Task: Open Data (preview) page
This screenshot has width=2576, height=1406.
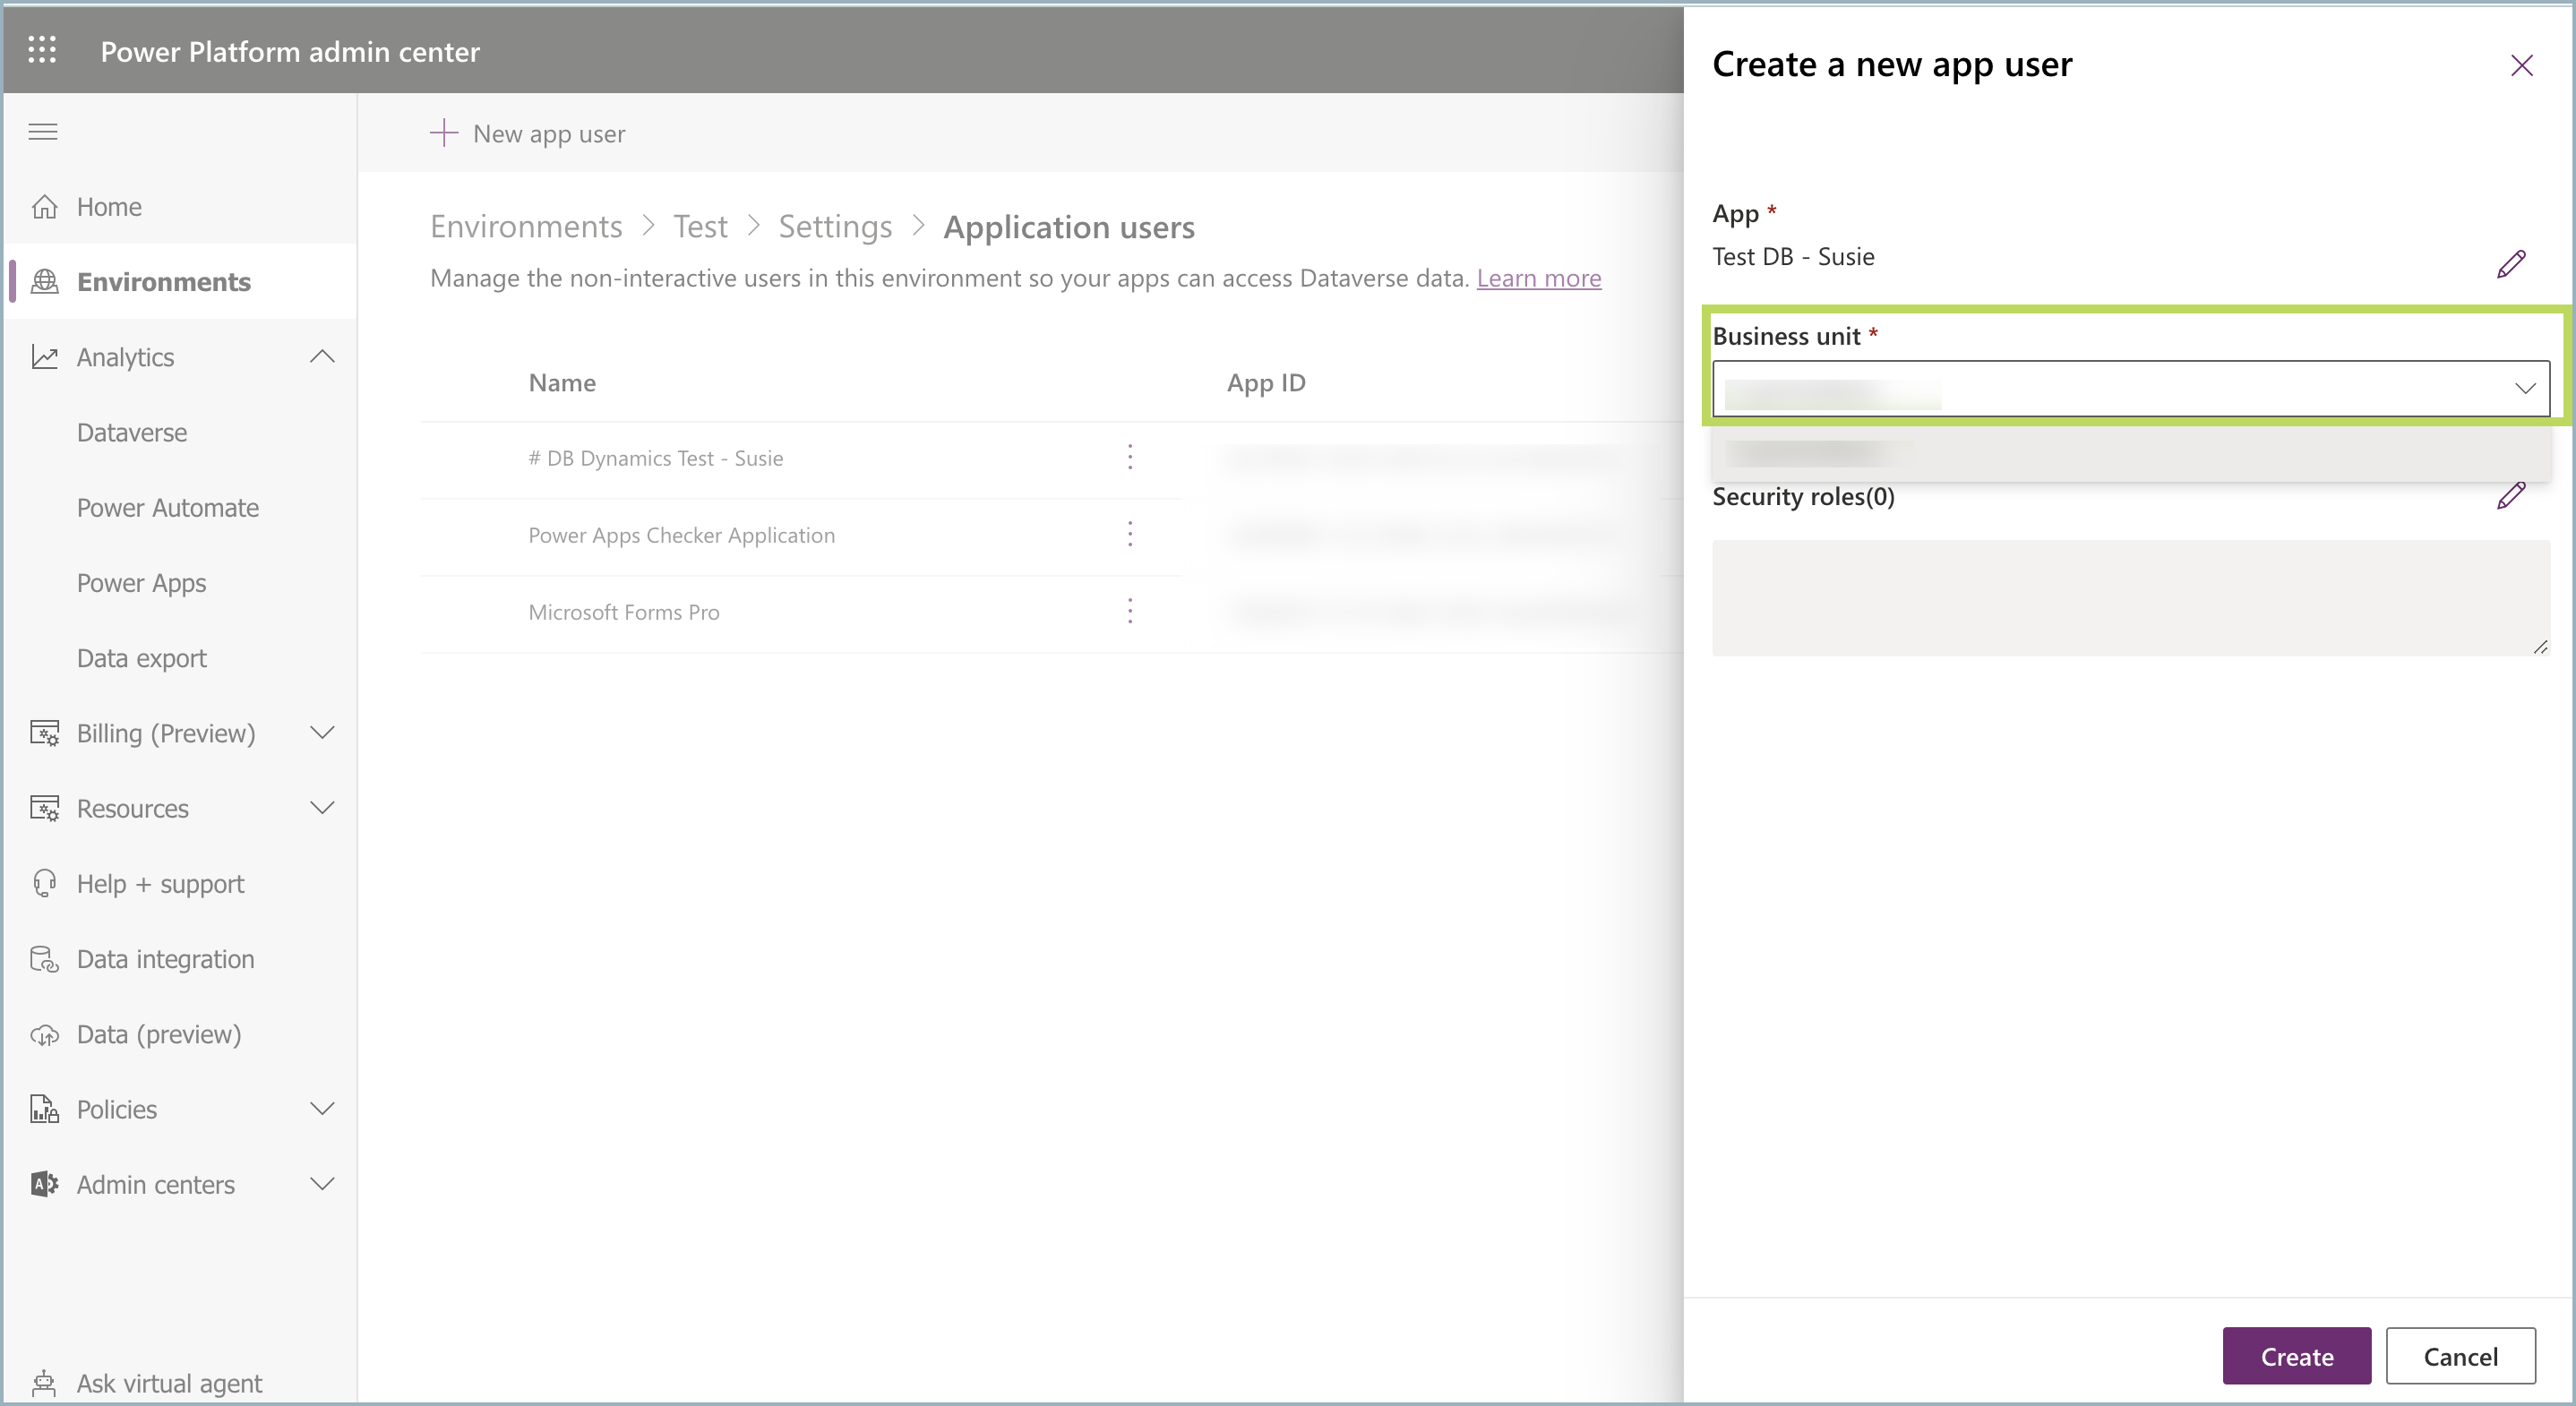Action: (x=159, y=1034)
